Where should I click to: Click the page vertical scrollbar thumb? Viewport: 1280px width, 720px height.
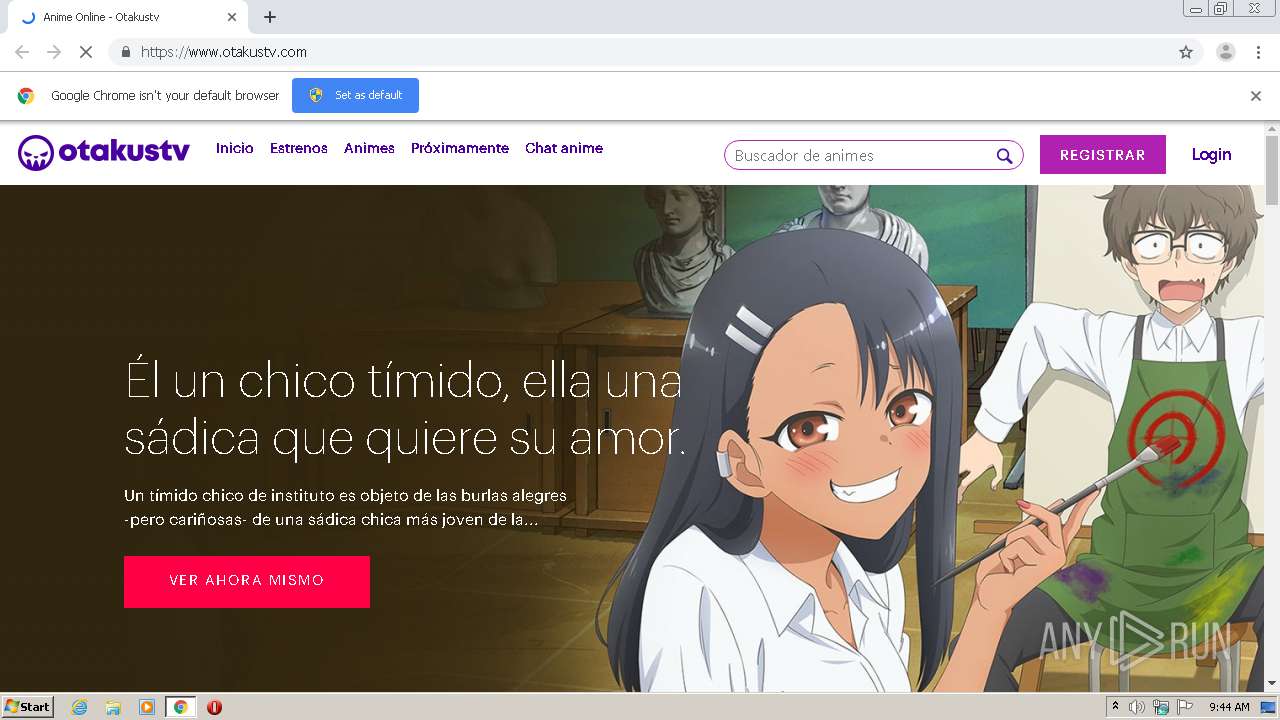[1272, 168]
